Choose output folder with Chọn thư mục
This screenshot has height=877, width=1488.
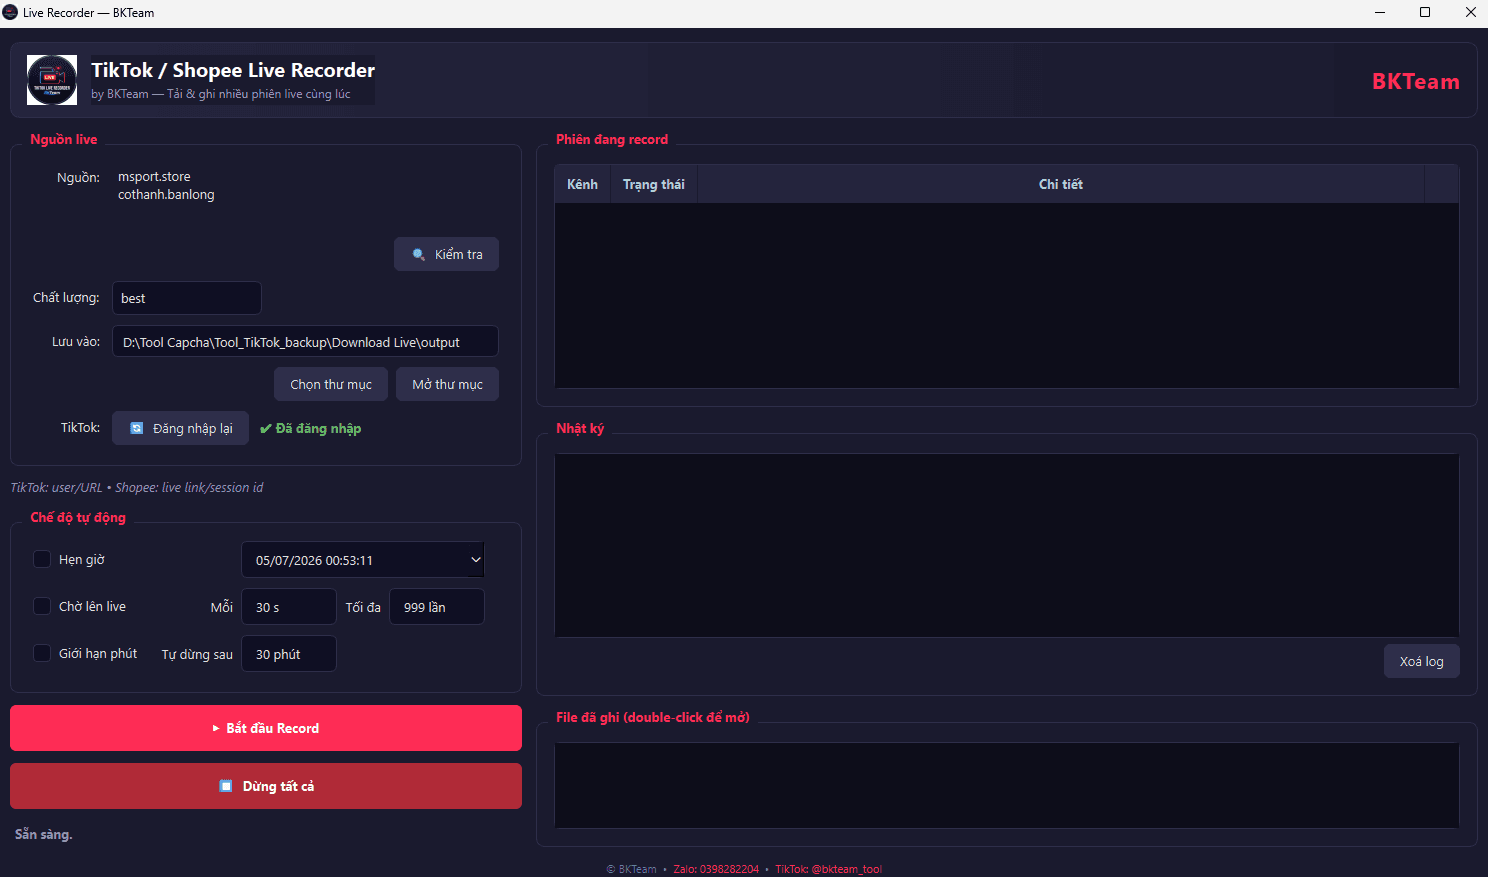pos(331,385)
